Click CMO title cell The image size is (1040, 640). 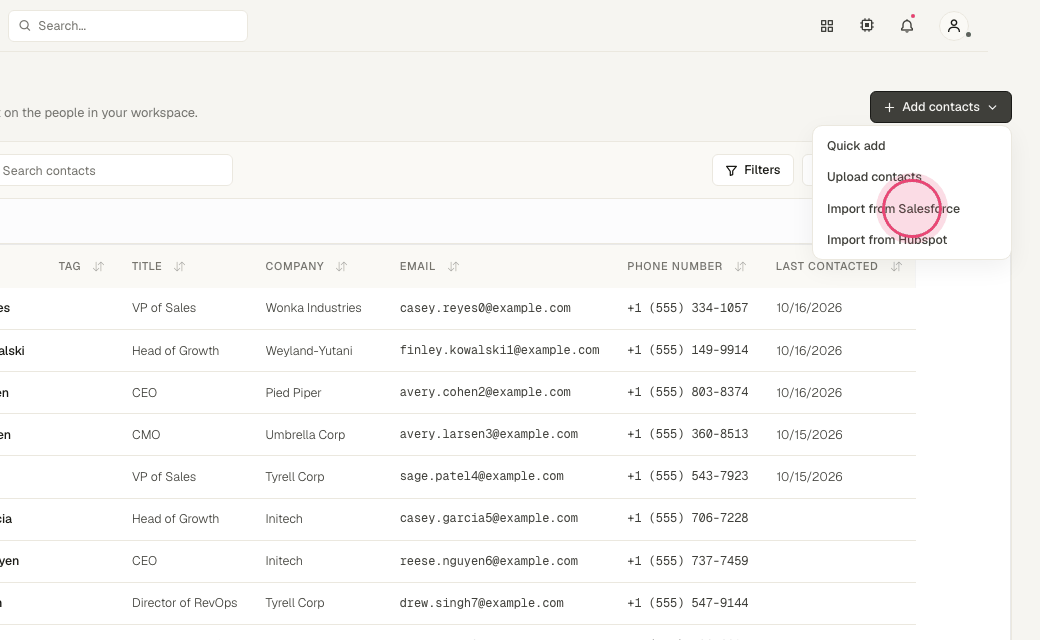pyautogui.click(x=146, y=435)
